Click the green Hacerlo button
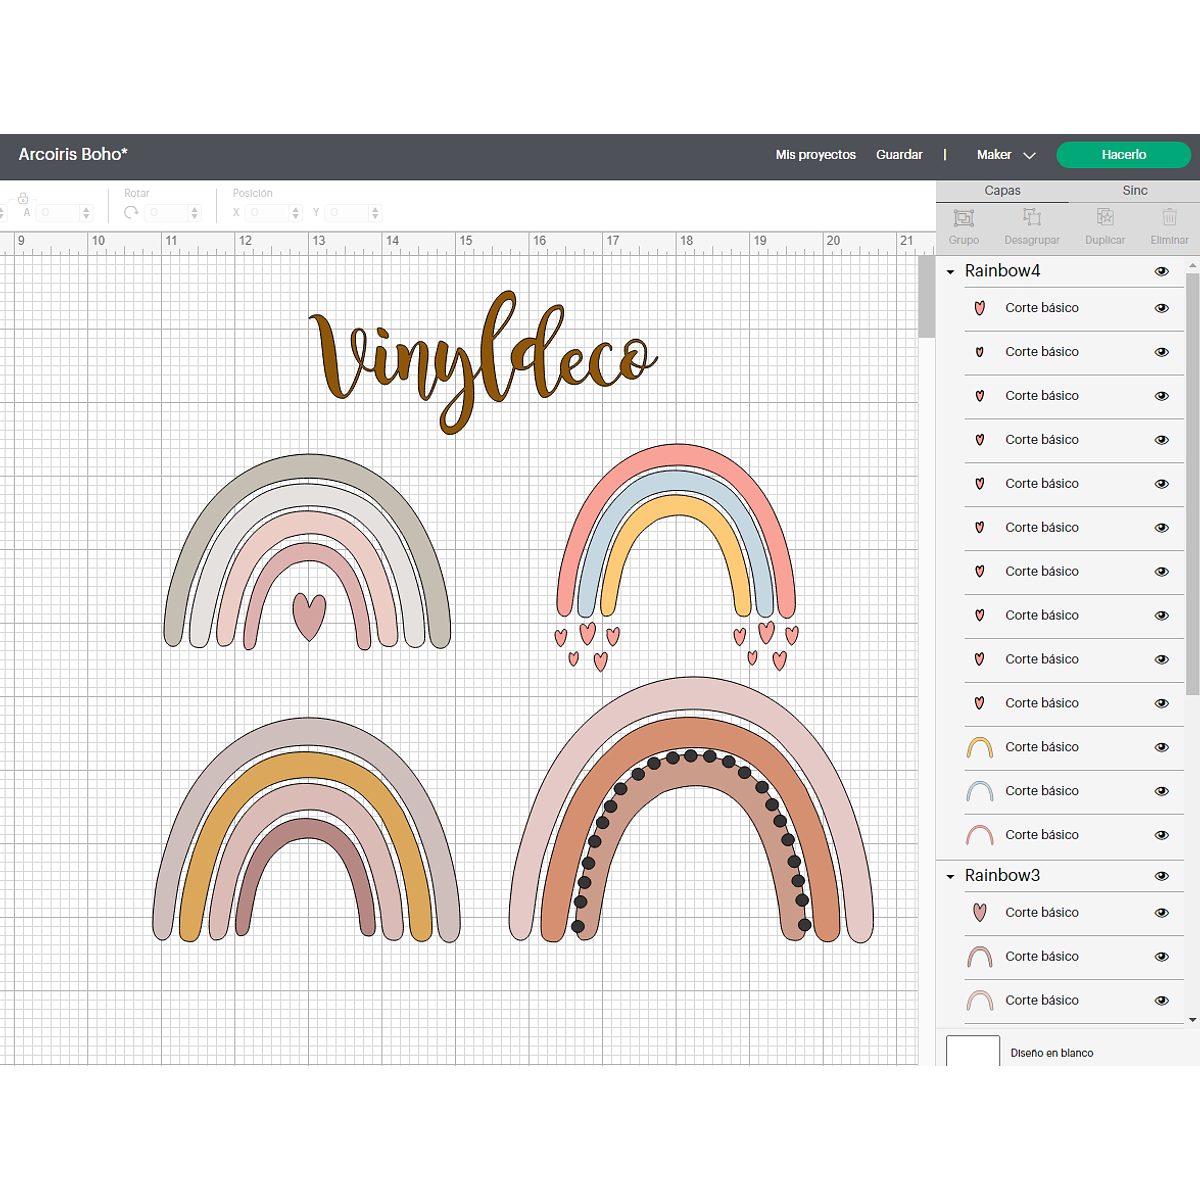 1123,155
